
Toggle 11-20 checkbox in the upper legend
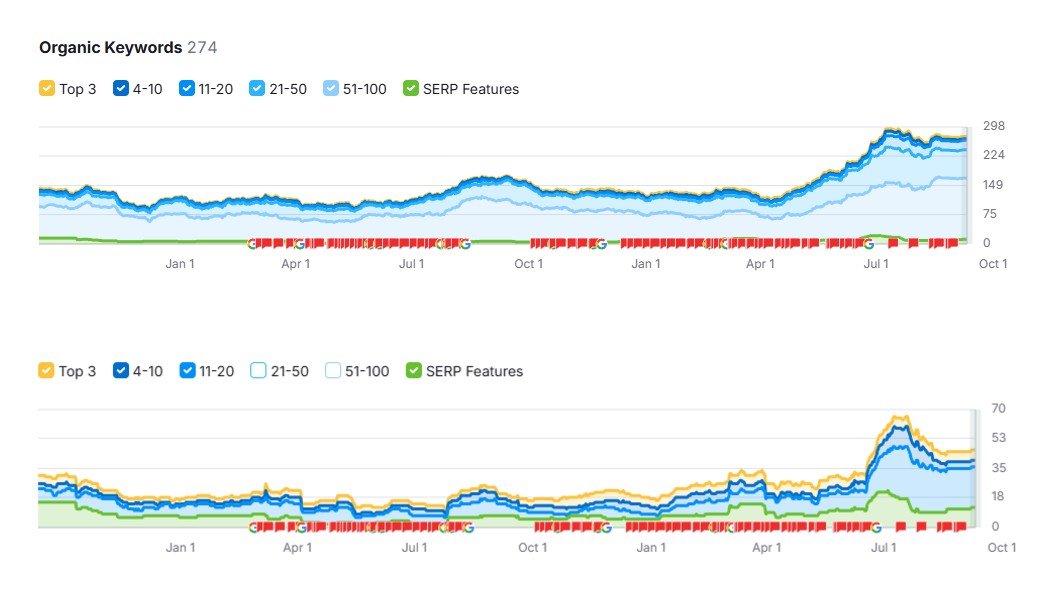click(186, 89)
